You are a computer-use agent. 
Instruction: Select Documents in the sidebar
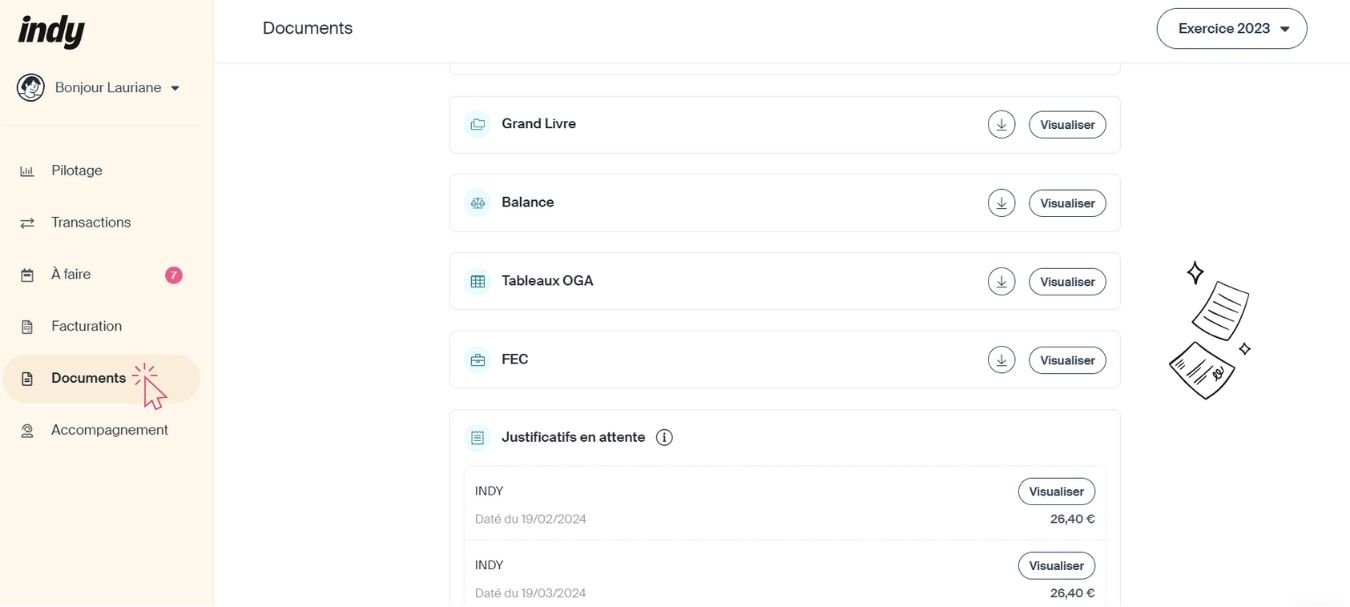88,378
